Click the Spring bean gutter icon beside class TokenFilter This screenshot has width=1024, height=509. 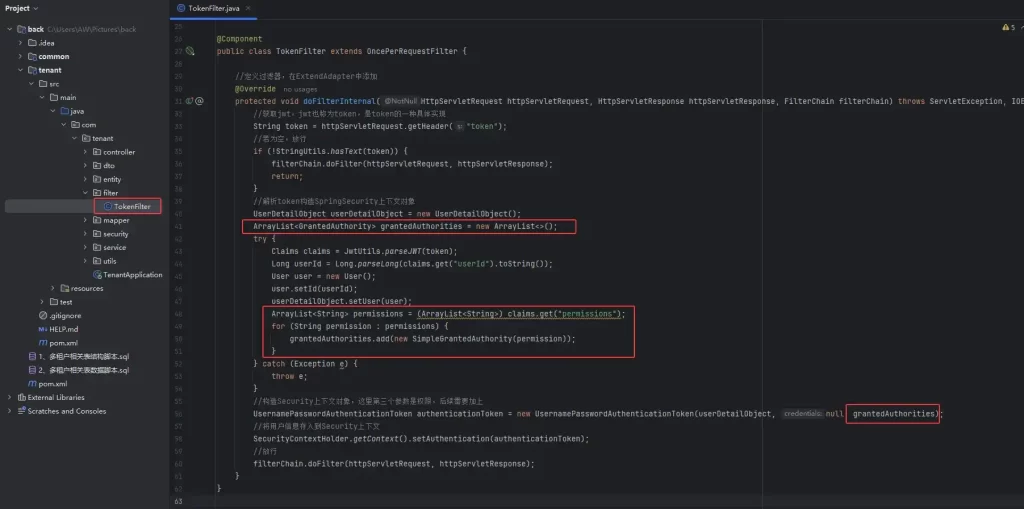(x=190, y=51)
